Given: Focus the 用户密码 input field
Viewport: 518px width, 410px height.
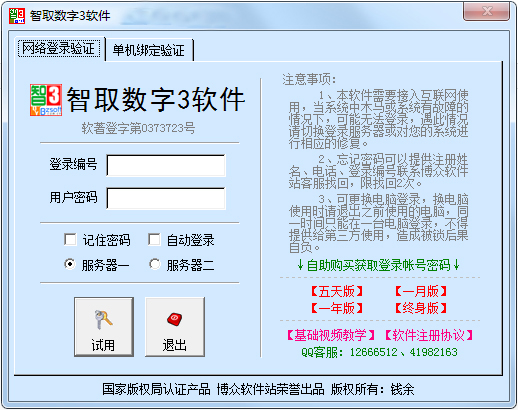Looking at the screenshot, I should coord(166,198).
